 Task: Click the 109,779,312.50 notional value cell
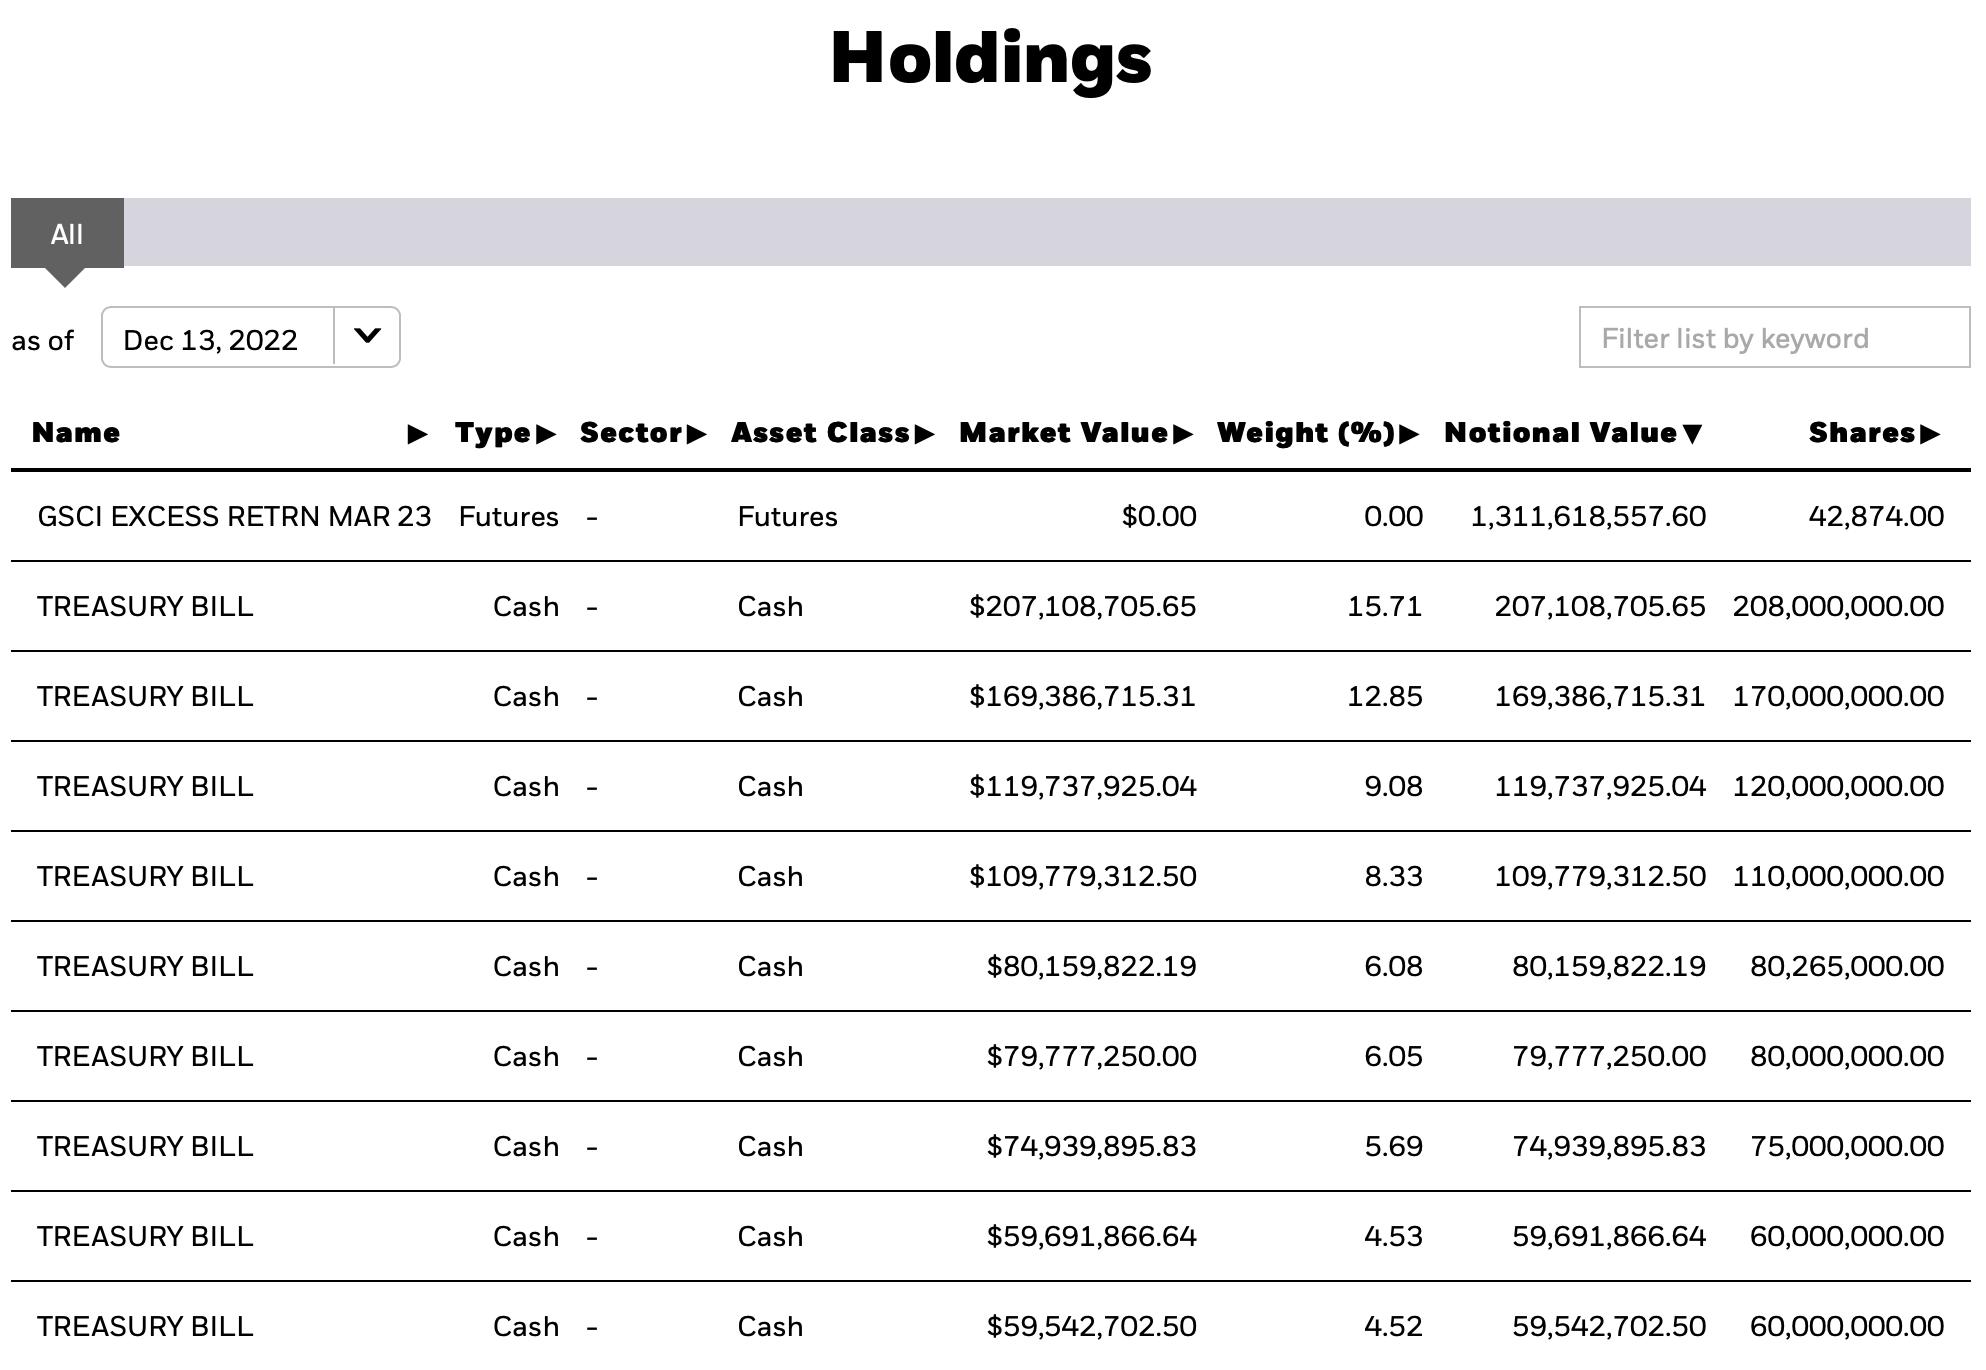[x=1600, y=876]
